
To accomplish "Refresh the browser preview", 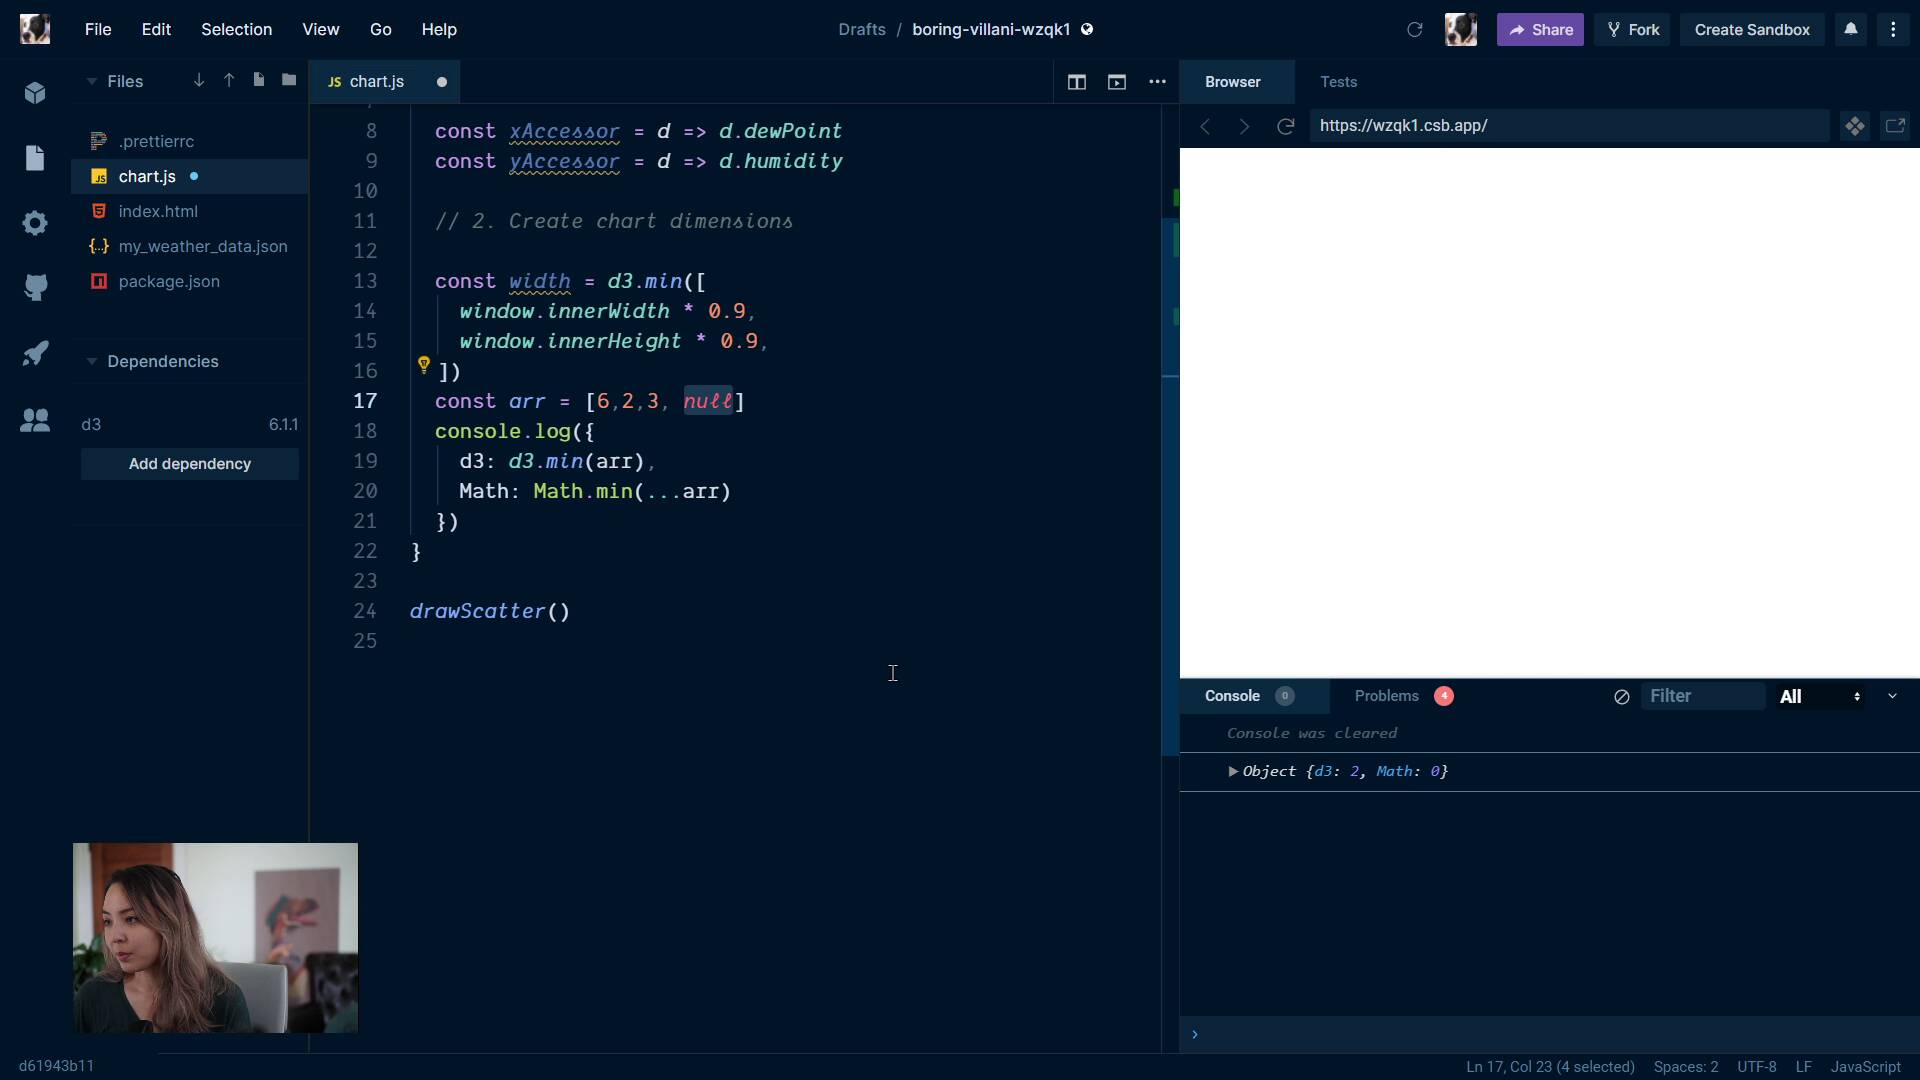I will click(1287, 126).
